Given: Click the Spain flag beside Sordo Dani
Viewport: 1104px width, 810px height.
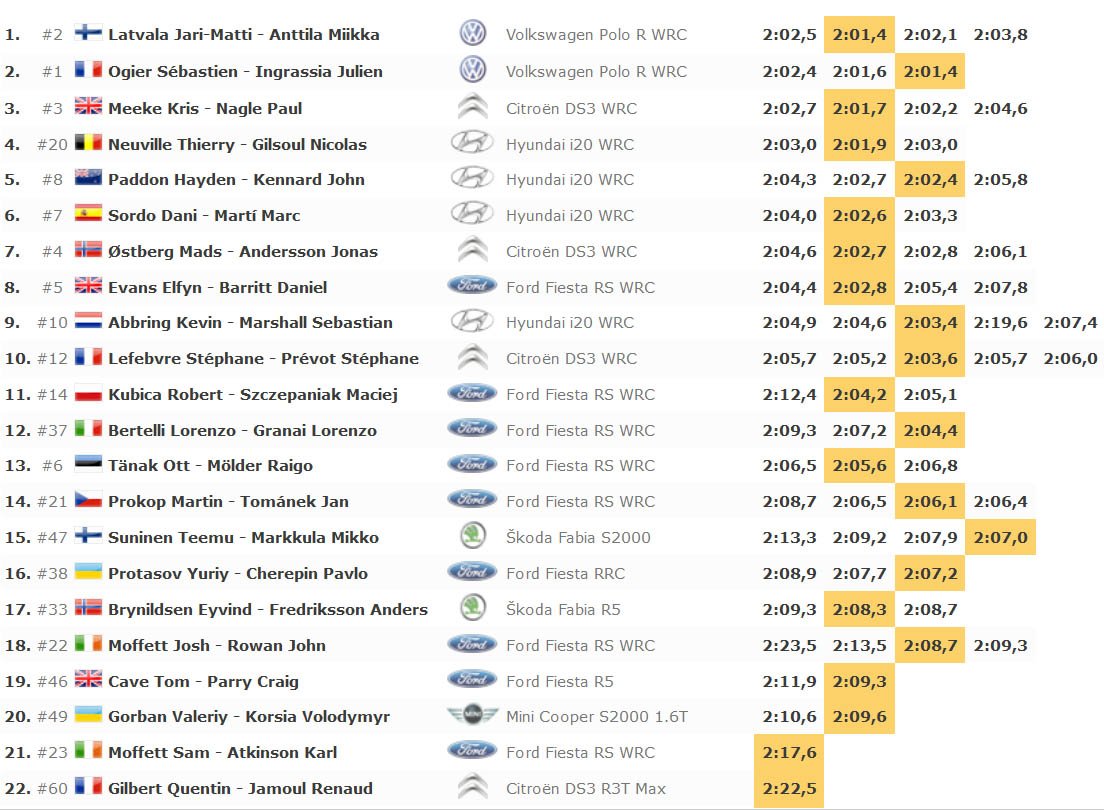Looking at the screenshot, I should [88, 214].
